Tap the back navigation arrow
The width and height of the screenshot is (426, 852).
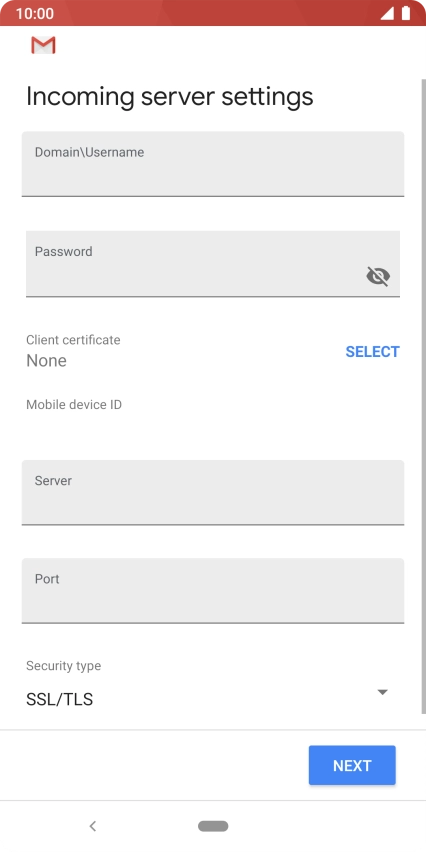(93, 826)
